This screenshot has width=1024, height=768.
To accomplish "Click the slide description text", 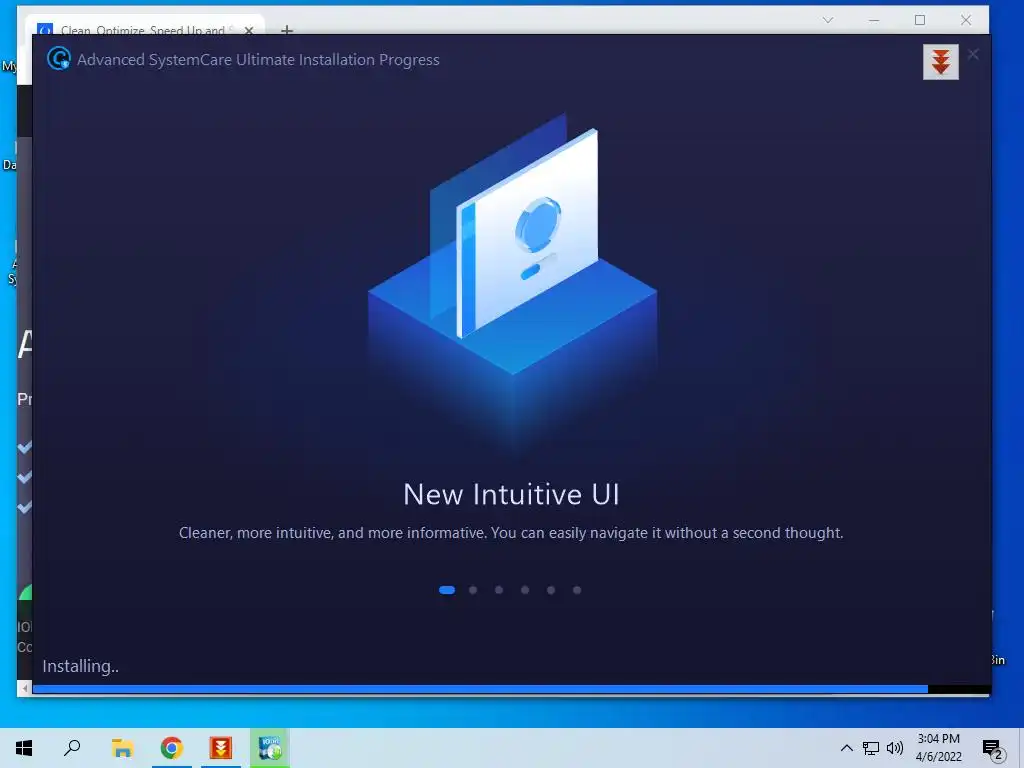I will coord(511,533).
